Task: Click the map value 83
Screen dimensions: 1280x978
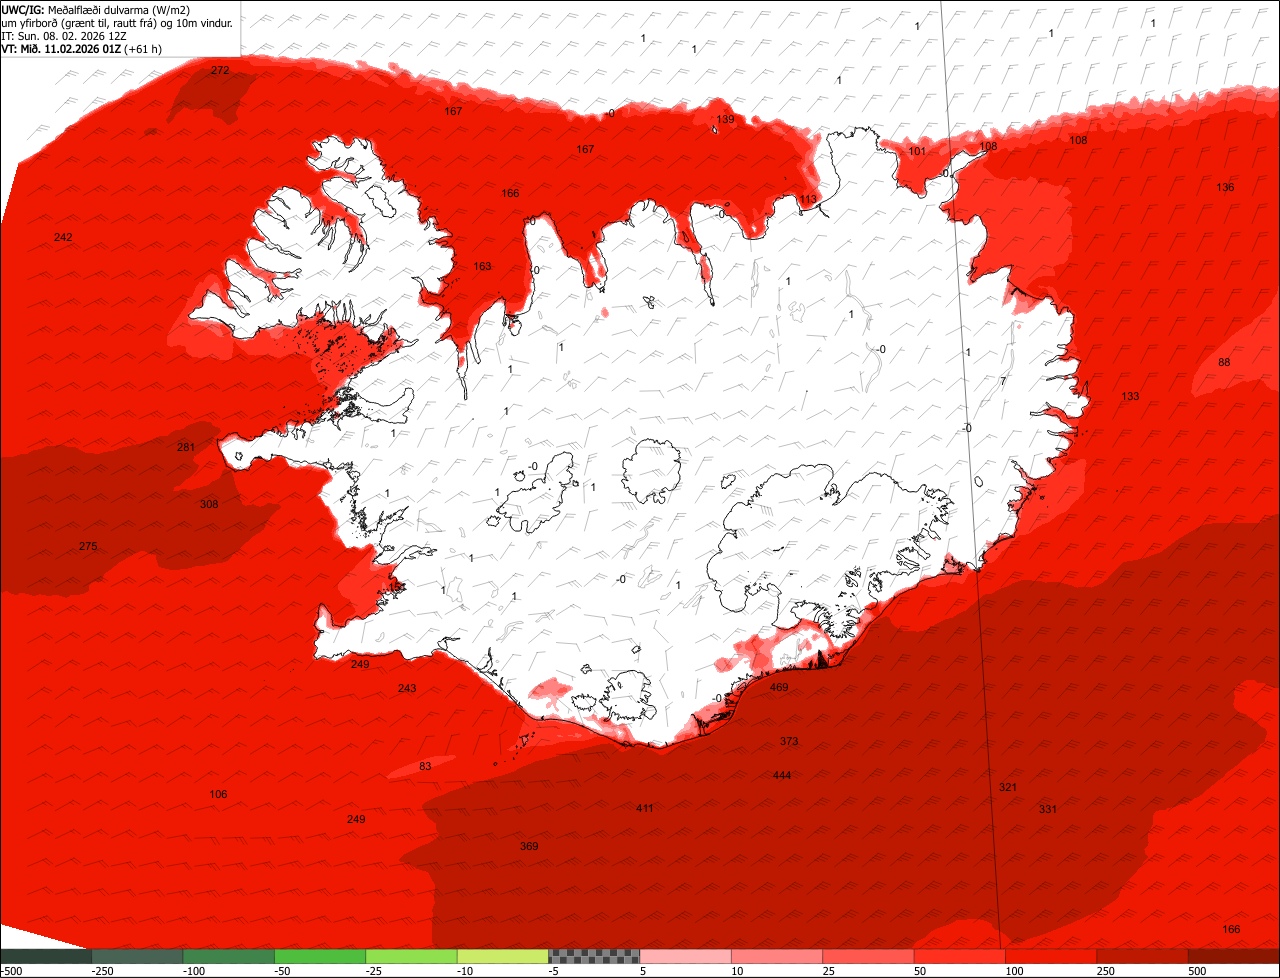Action: pos(425,766)
